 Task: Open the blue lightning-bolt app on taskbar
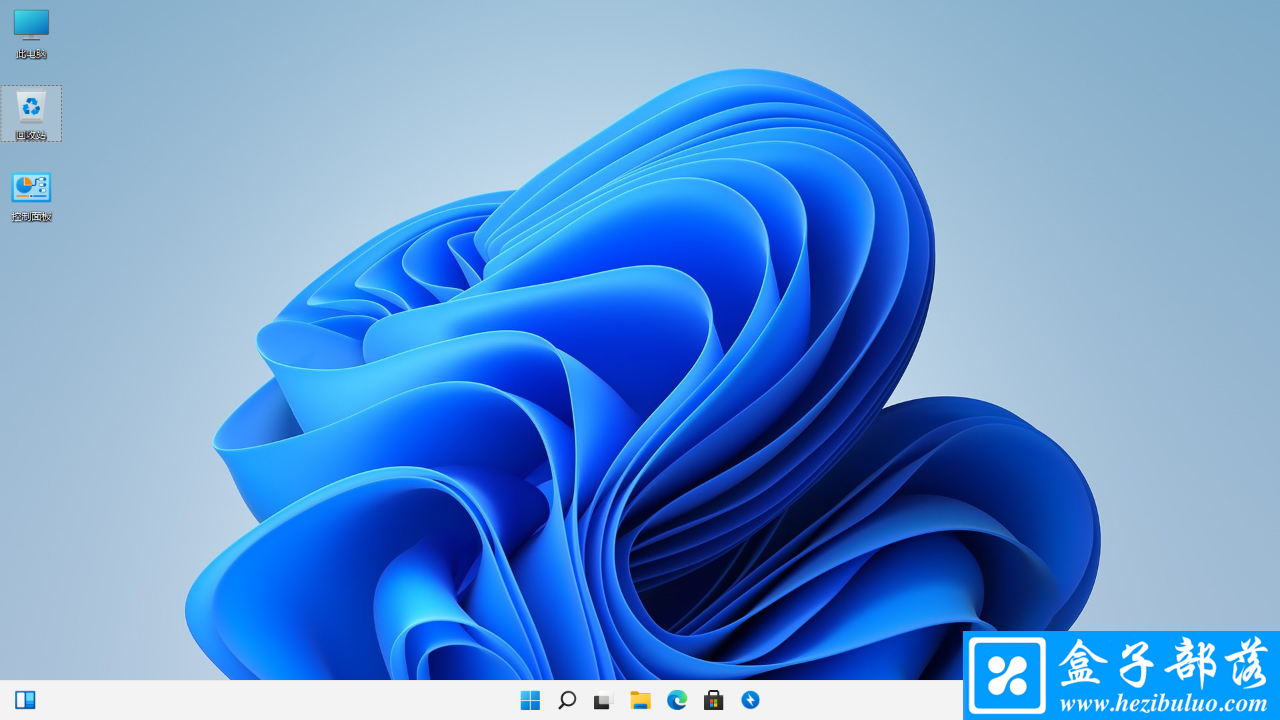point(750,700)
